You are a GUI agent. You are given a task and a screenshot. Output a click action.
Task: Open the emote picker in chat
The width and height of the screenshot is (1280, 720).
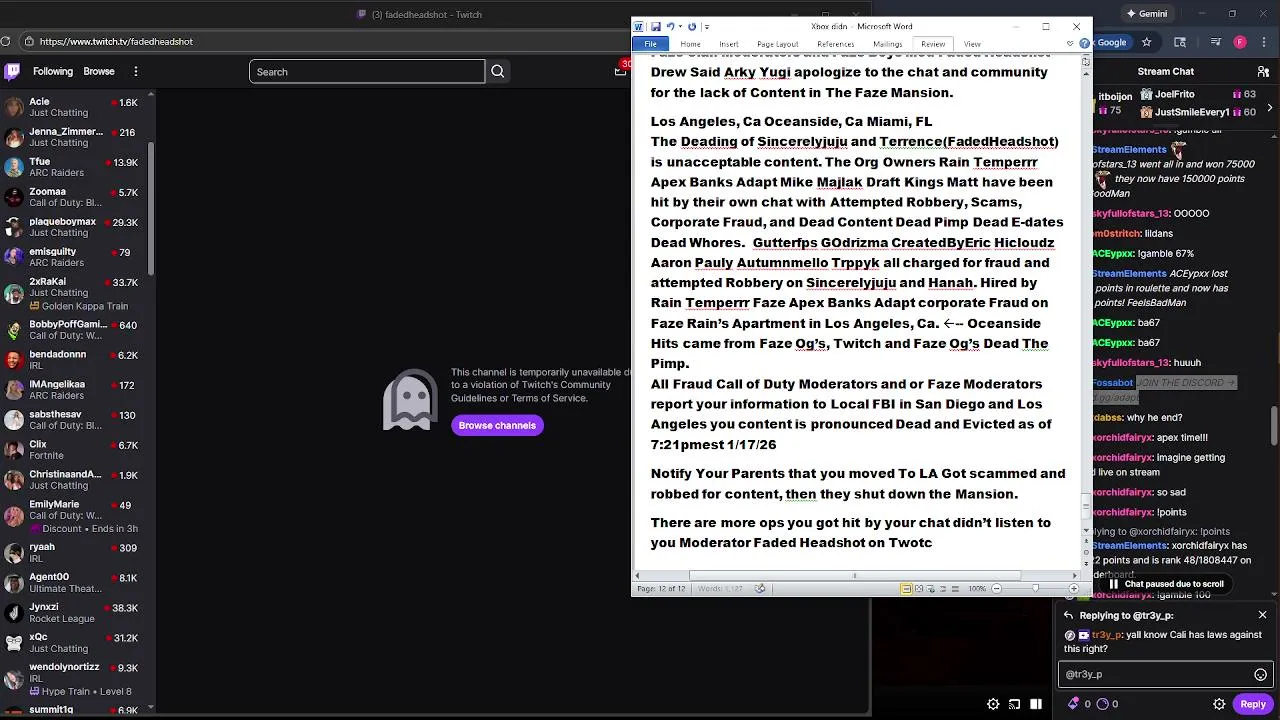click(1260, 674)
